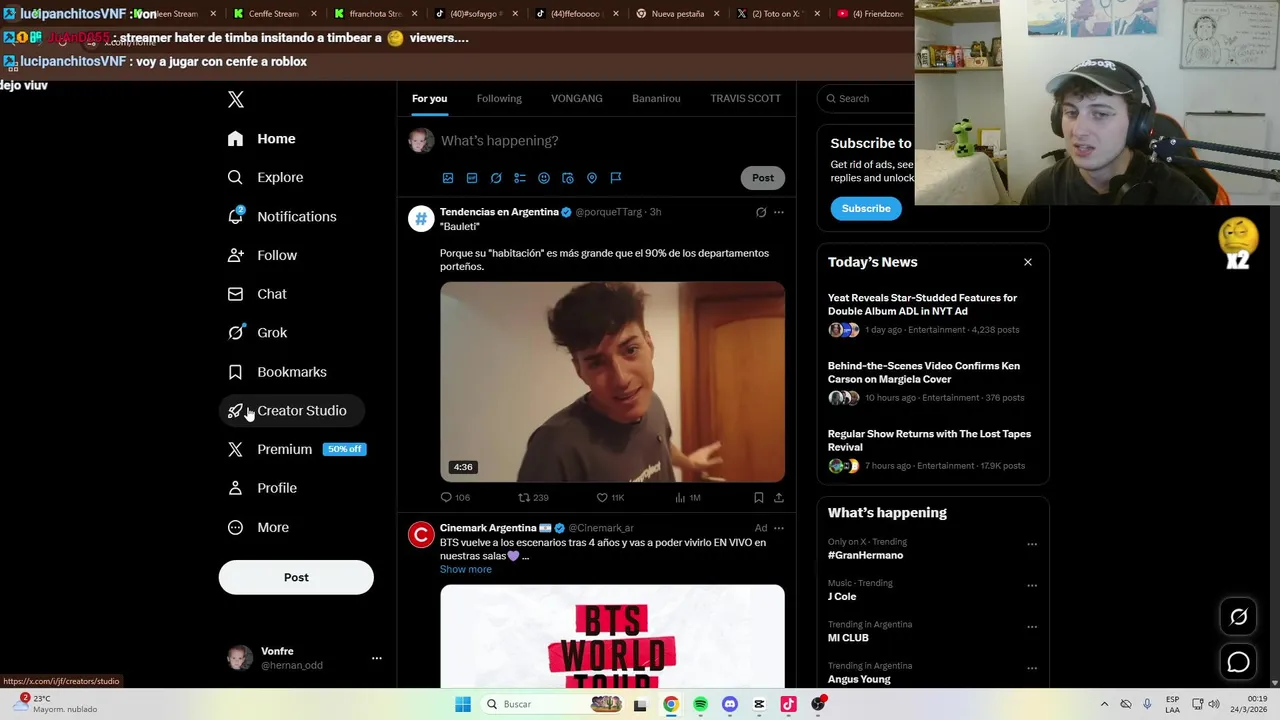Open more options for Angus Young trend
Viewport: 1280px width, 720px height.
[x=1032, y=668]
